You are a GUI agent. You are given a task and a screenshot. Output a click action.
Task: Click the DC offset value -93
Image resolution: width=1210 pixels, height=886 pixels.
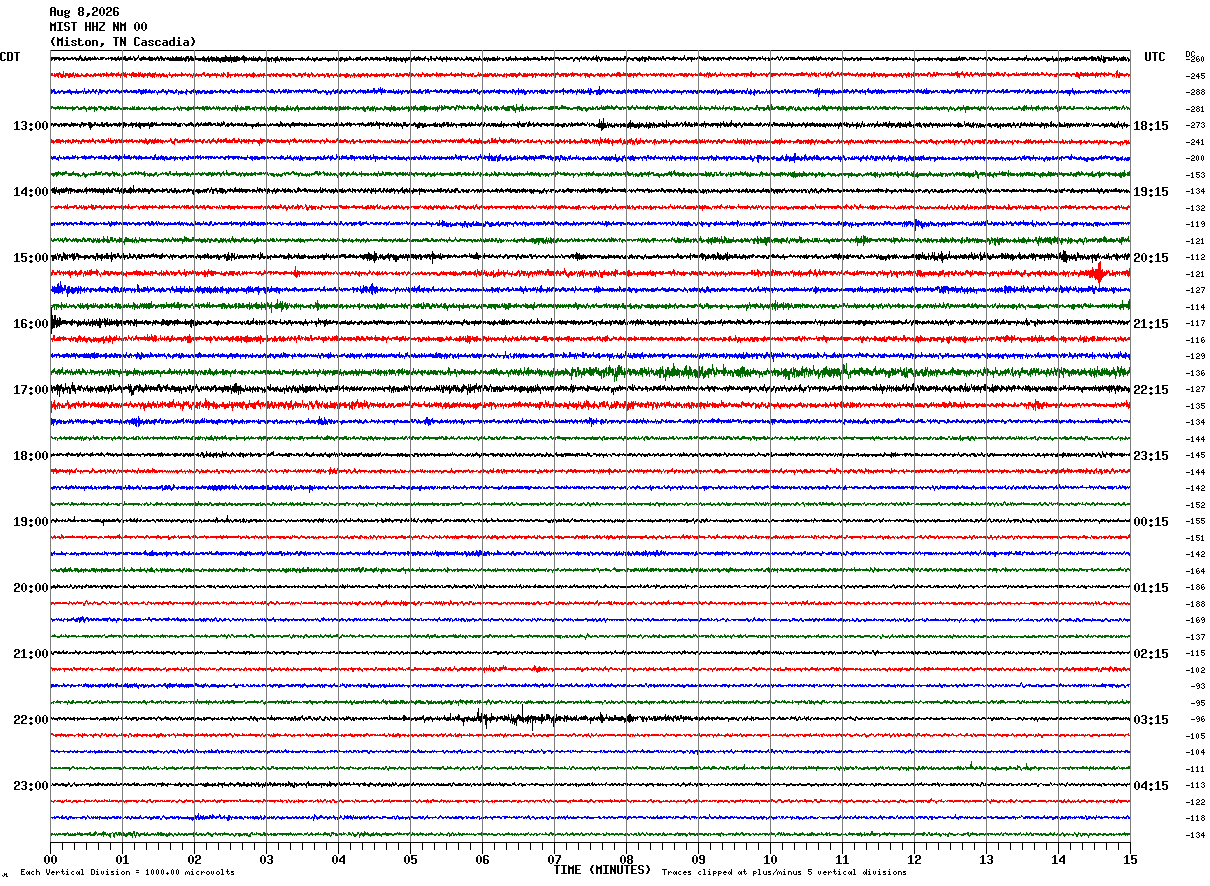pyautogui.click(x=1197, y=686)
